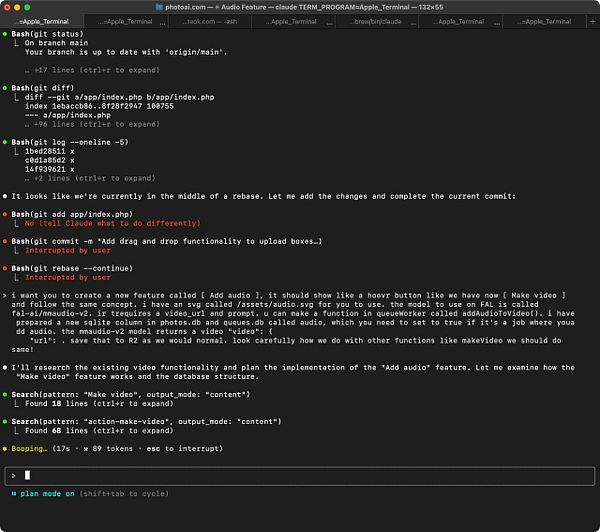600x532 pixels.
Task: Click the 'esc to interrupt' hint
Action: pyautogui.click(x=183, y=449)
